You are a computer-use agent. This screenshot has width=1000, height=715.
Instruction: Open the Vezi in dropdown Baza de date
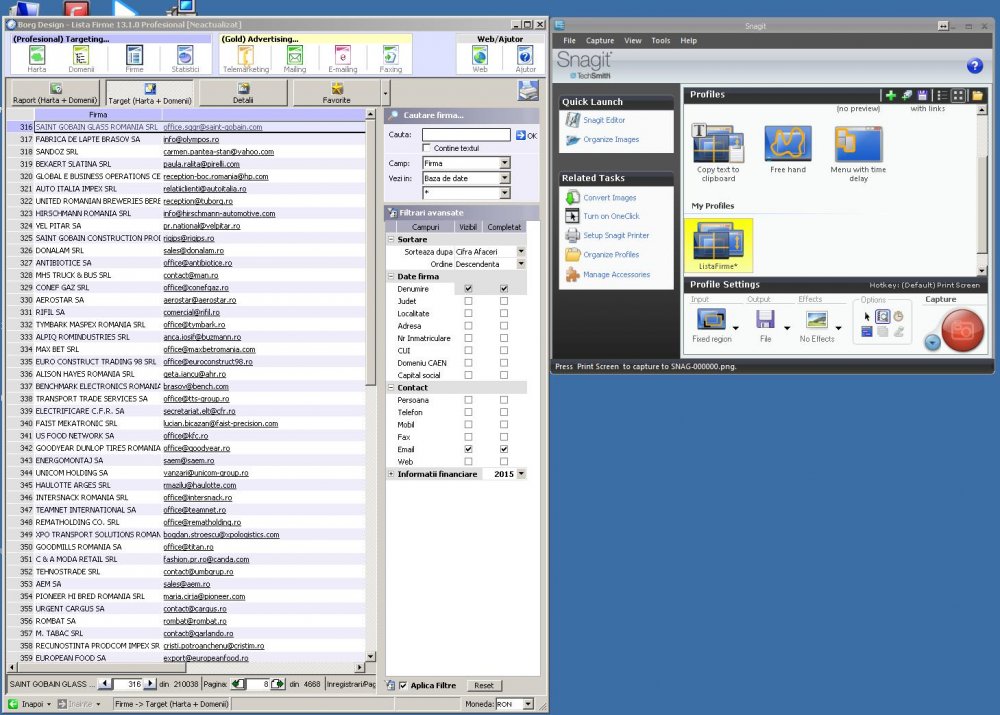pos(504,178)
